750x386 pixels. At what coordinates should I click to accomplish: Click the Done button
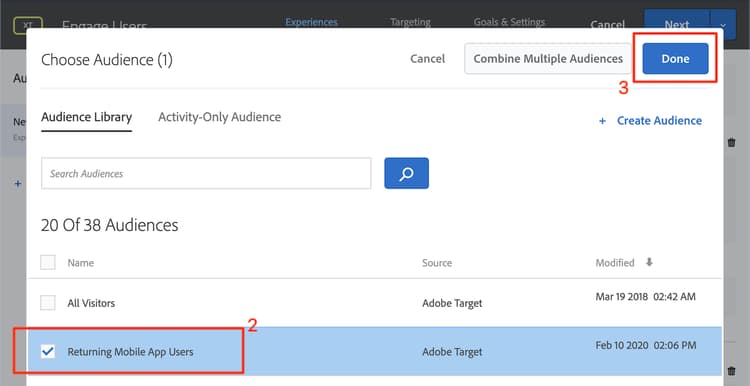tap(675, 58)
